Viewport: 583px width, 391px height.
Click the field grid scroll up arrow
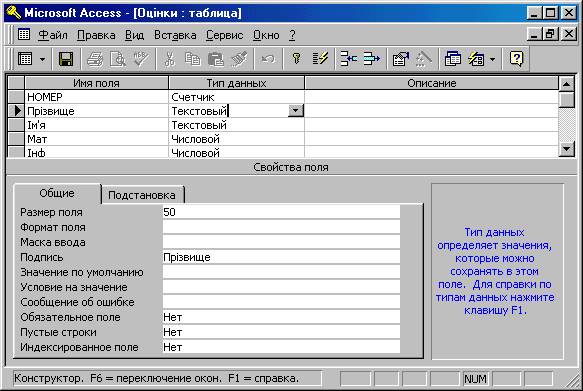566,84
